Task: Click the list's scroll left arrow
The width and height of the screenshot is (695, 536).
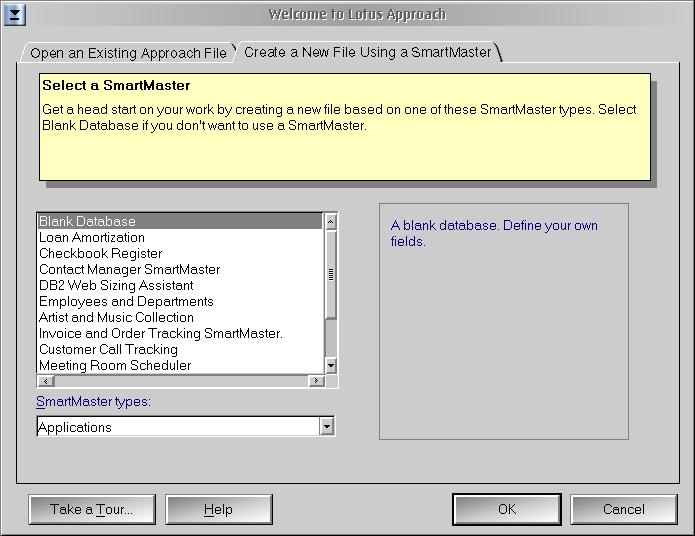Action: pyautogui.click(x=45, y=381)
